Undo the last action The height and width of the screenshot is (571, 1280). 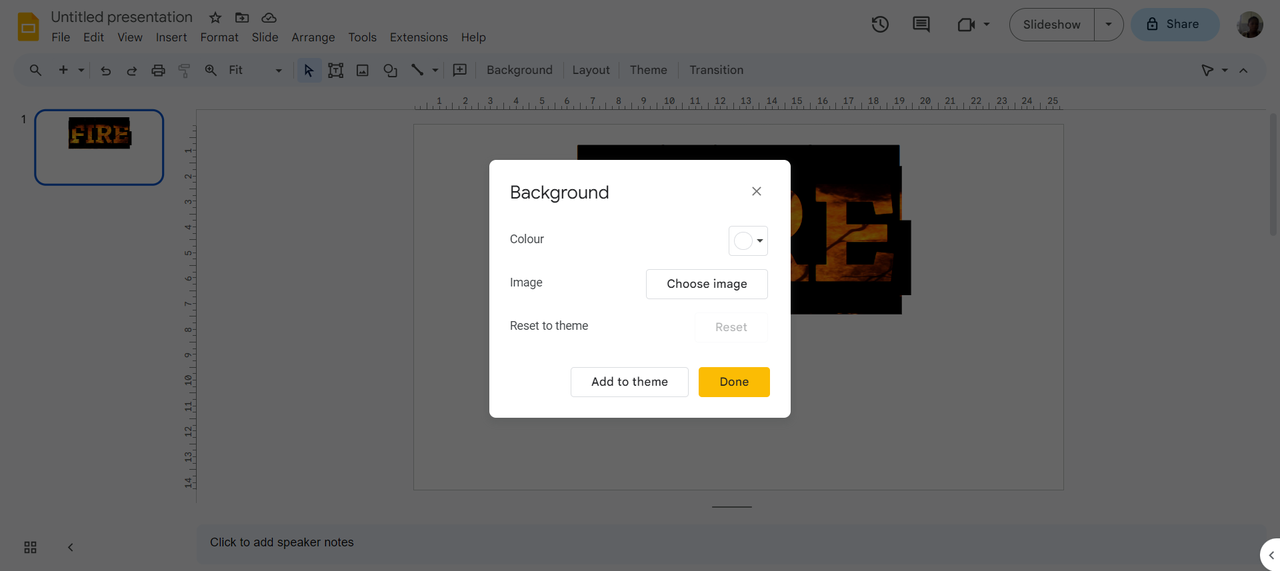(x=105, y=70)
